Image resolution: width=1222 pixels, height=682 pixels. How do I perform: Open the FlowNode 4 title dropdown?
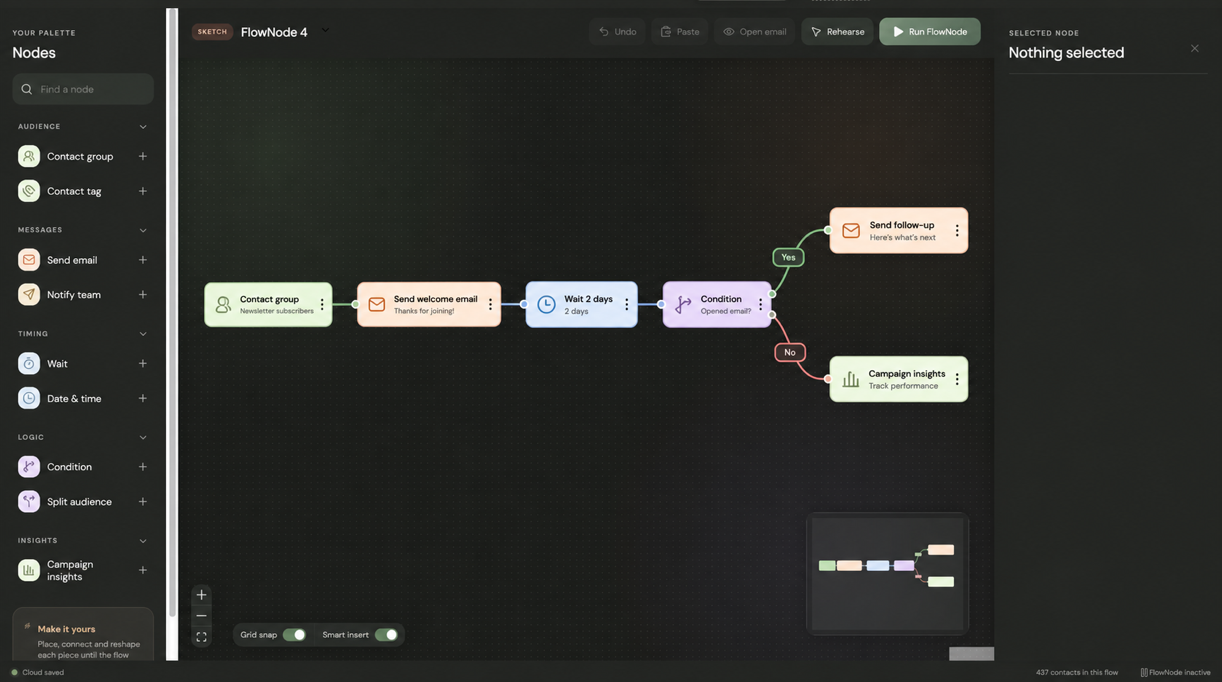325,31
